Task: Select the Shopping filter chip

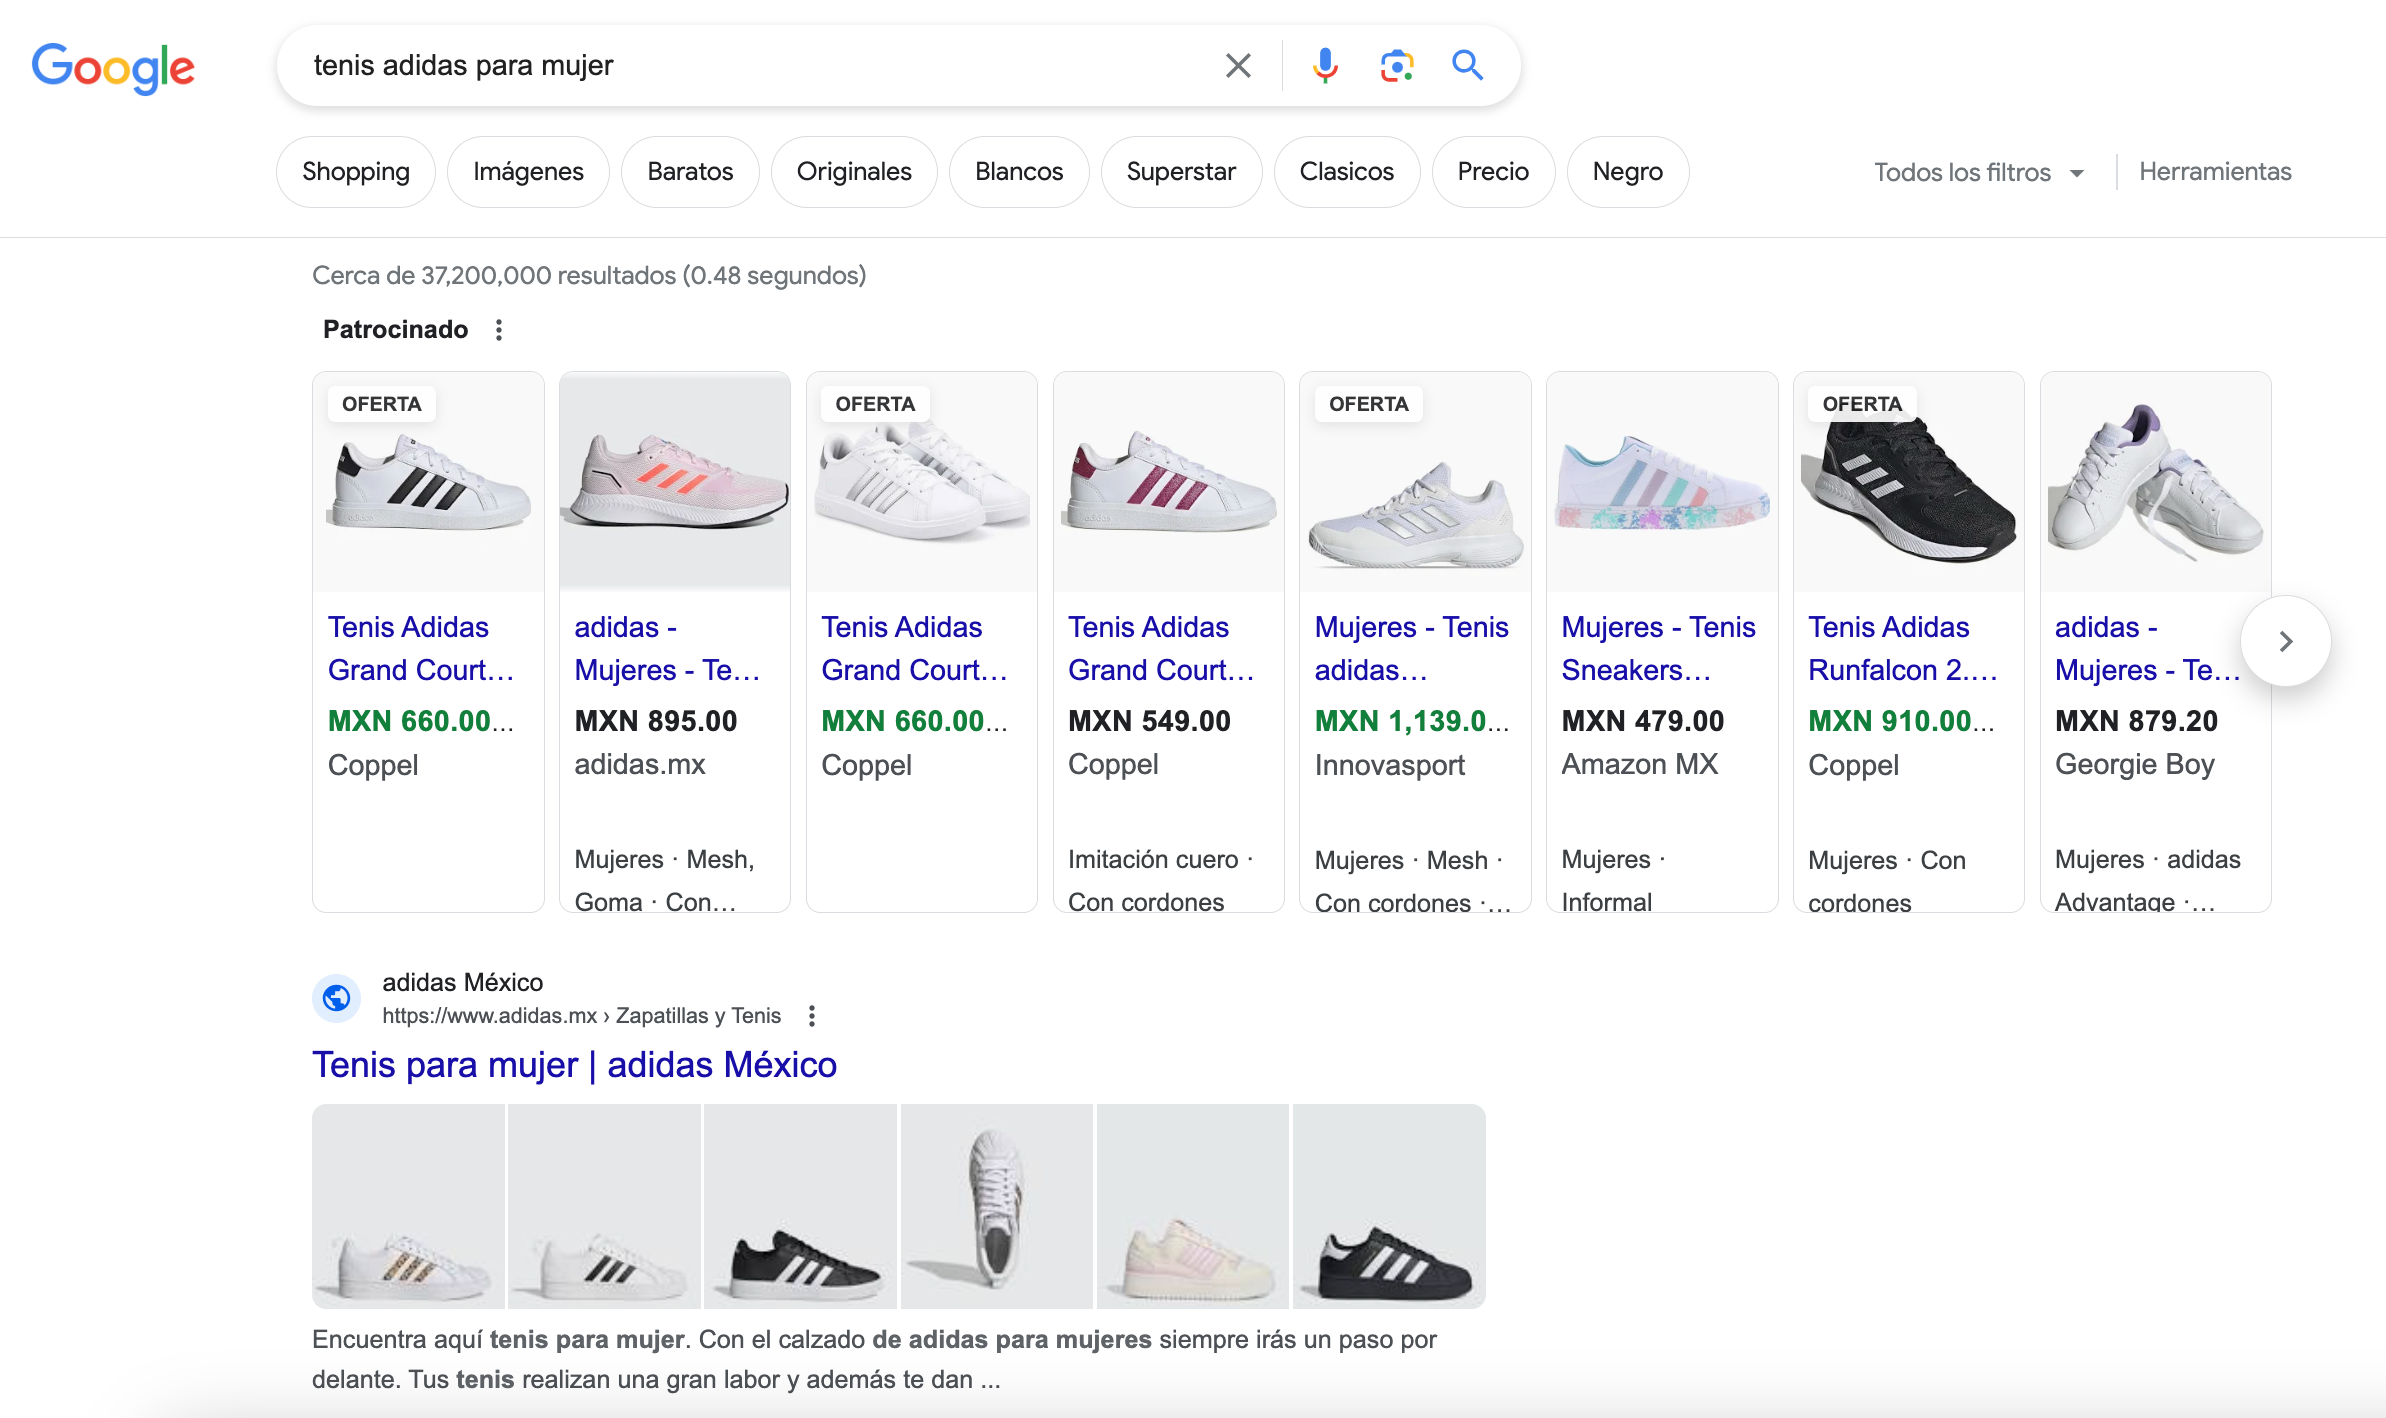Action: point(356,172)
